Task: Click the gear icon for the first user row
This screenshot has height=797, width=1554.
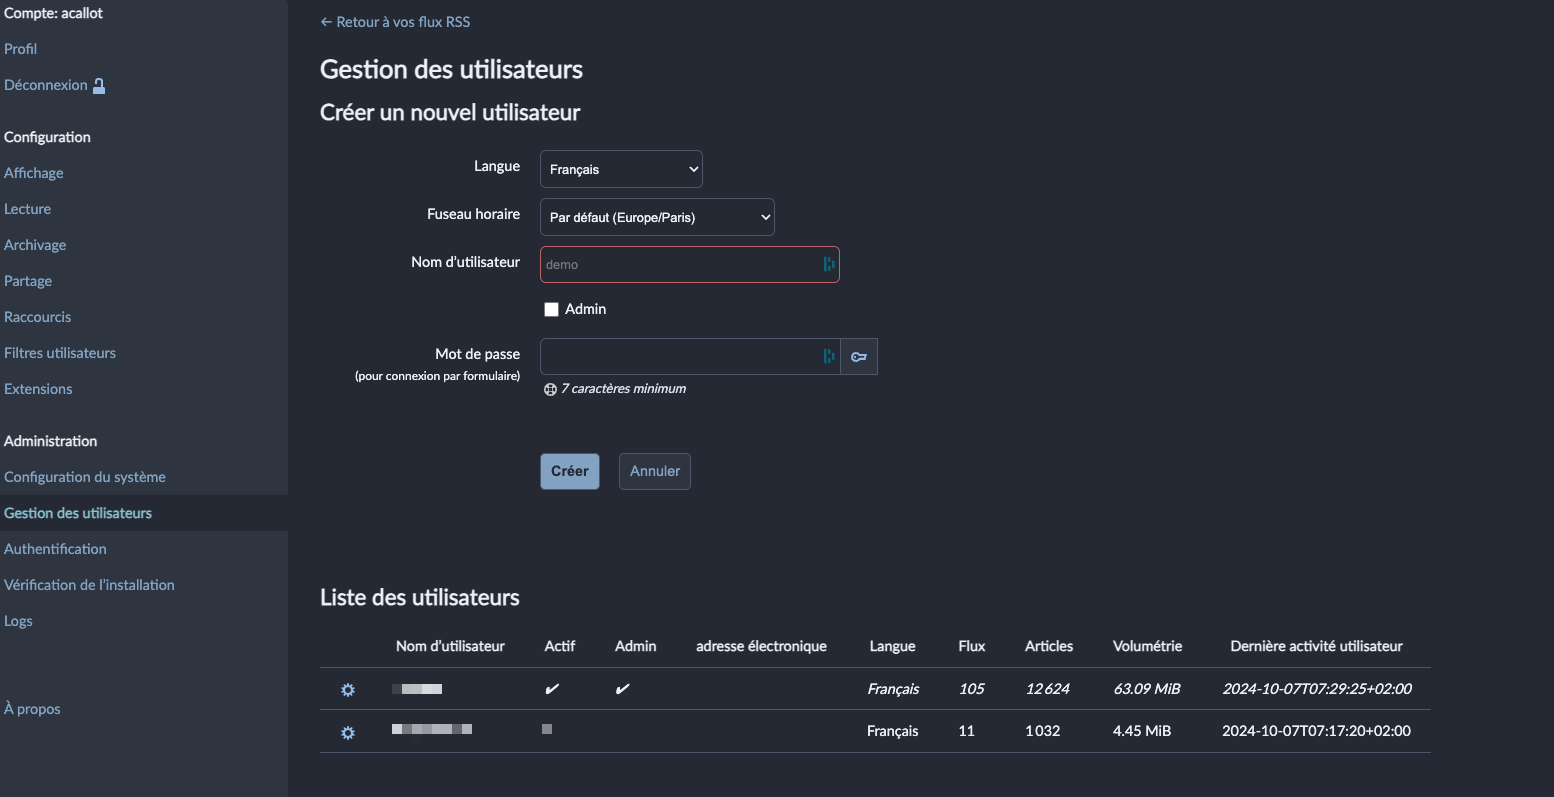Action: [x=348, y=690]
